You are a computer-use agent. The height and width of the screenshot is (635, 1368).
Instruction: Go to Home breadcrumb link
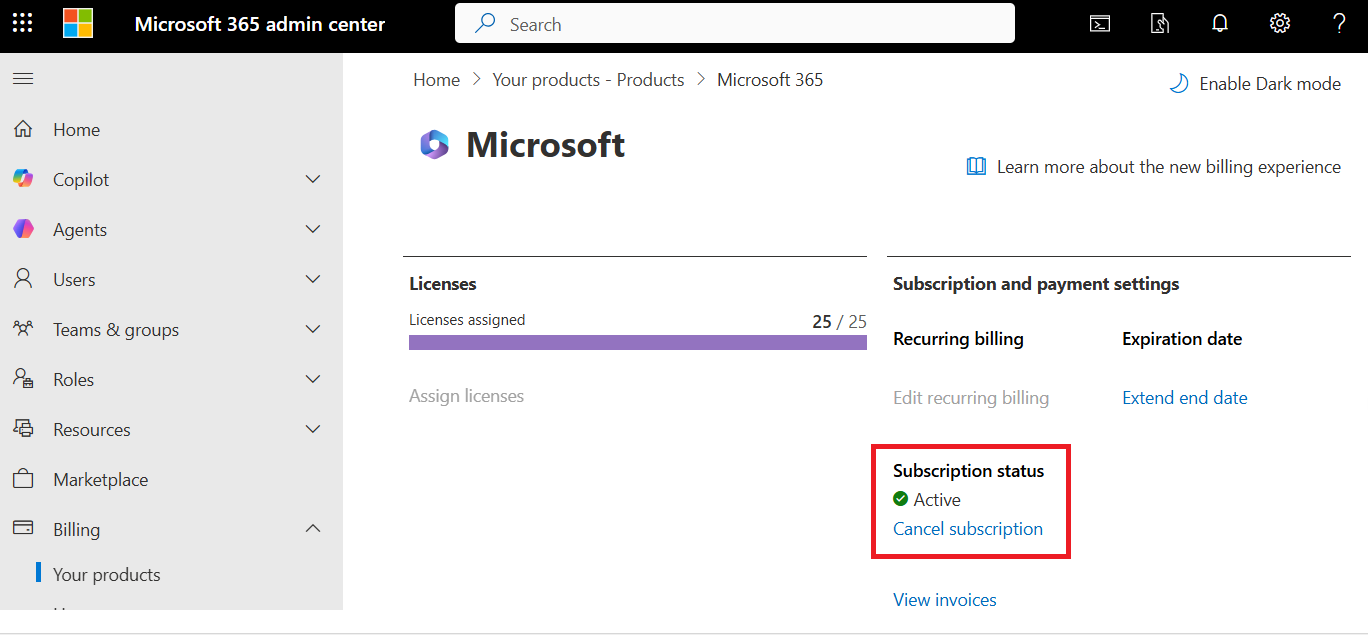437,80
